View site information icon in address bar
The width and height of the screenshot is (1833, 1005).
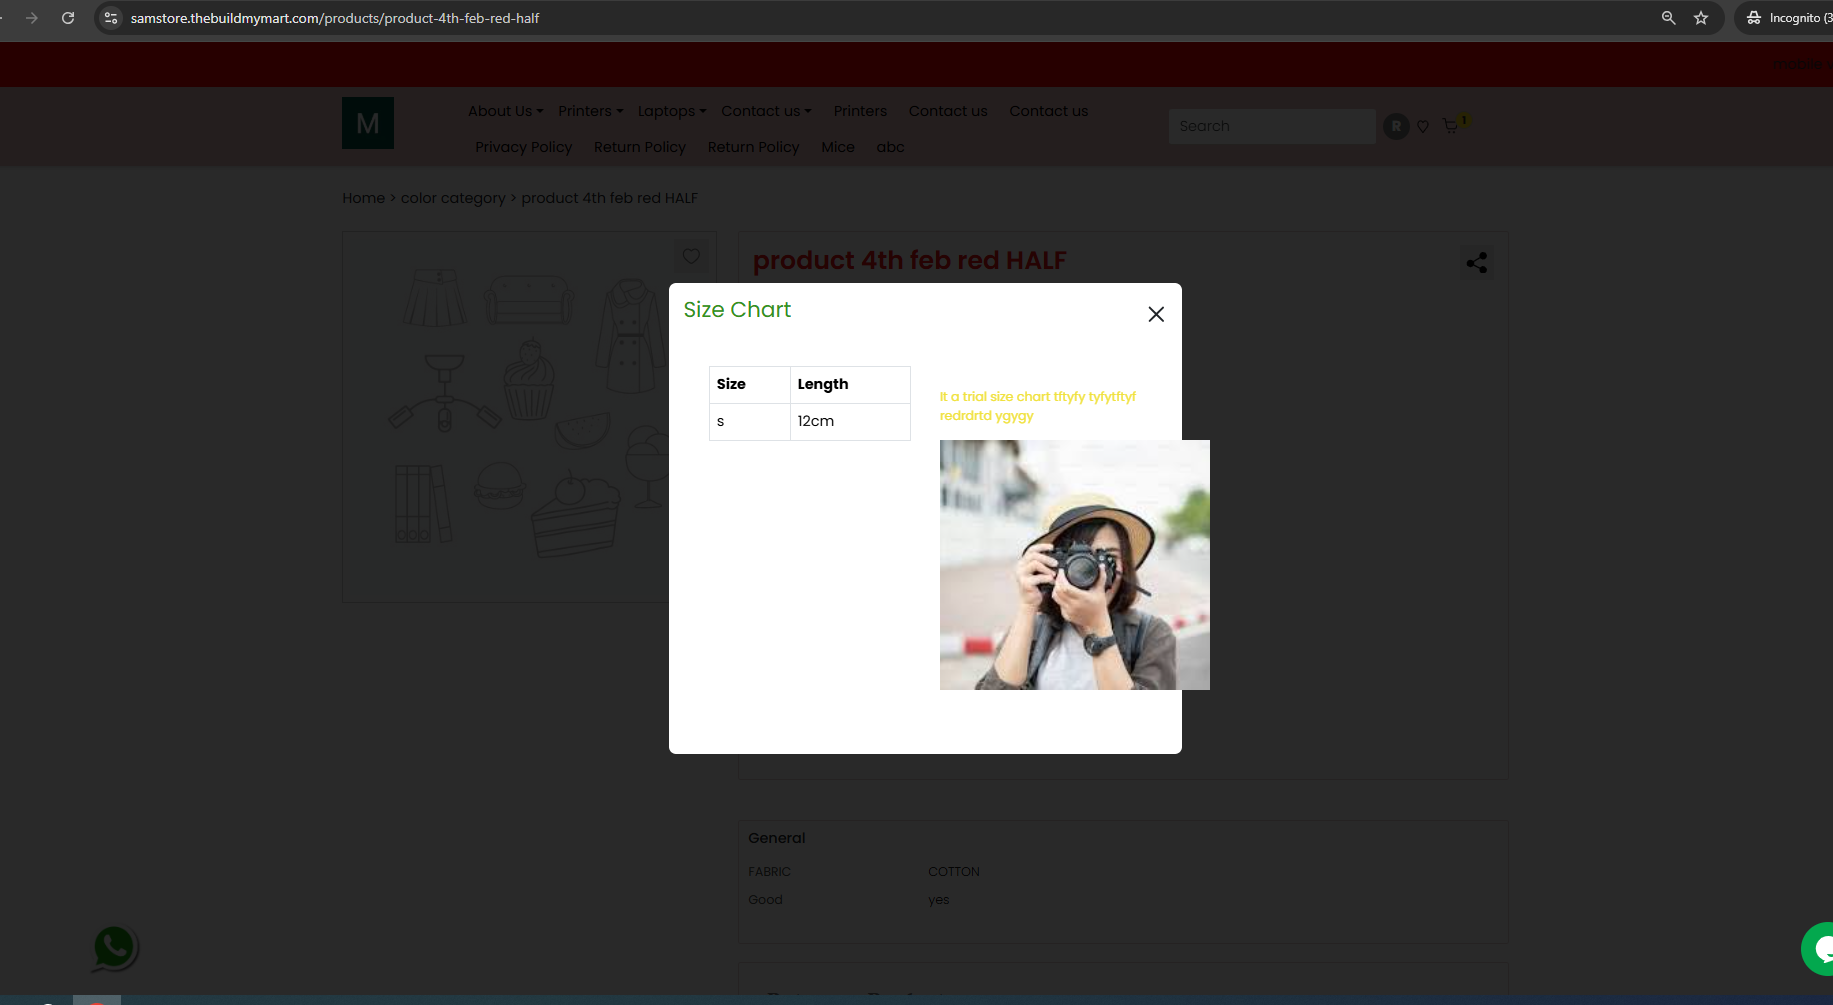pyautogui.click(x=111, y=18)
